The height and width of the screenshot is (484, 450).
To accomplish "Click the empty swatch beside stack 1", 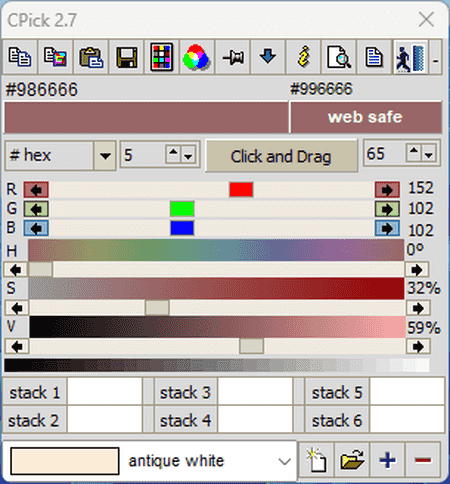I will pos(105,392).
